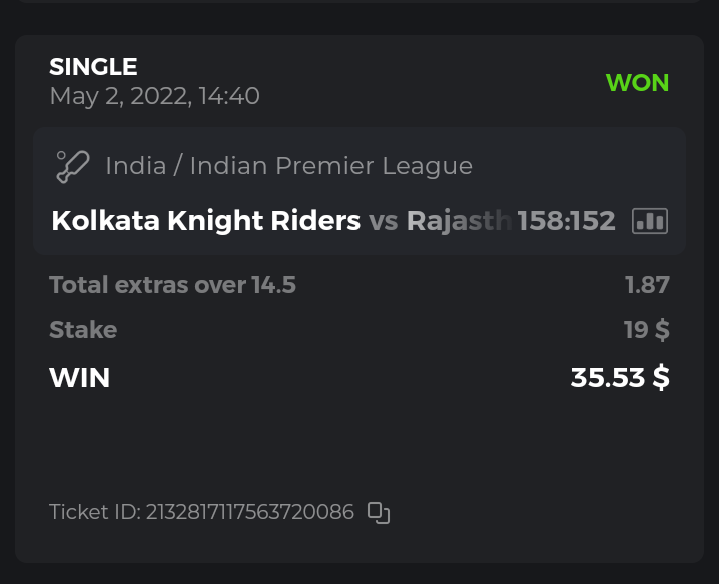Click the "vs" text between teams
This screenshot has height=584, width=719.
383,220
